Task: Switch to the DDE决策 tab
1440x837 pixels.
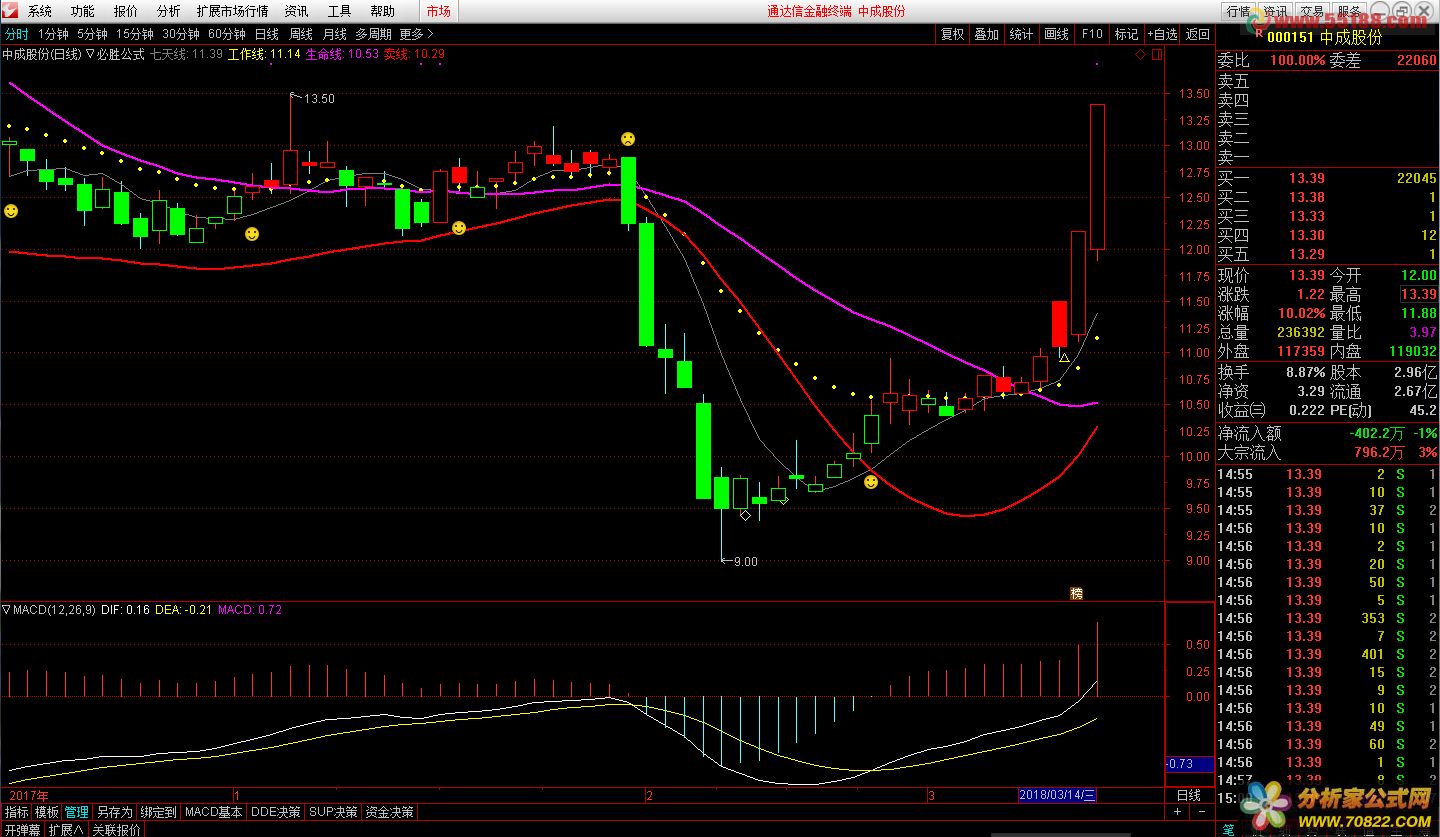Action: (x=275, y=812)
